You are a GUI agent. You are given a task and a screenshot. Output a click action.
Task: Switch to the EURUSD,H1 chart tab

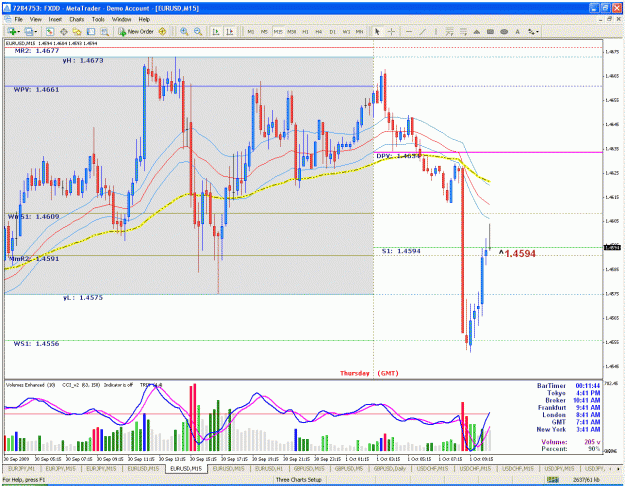pos(269,469)
